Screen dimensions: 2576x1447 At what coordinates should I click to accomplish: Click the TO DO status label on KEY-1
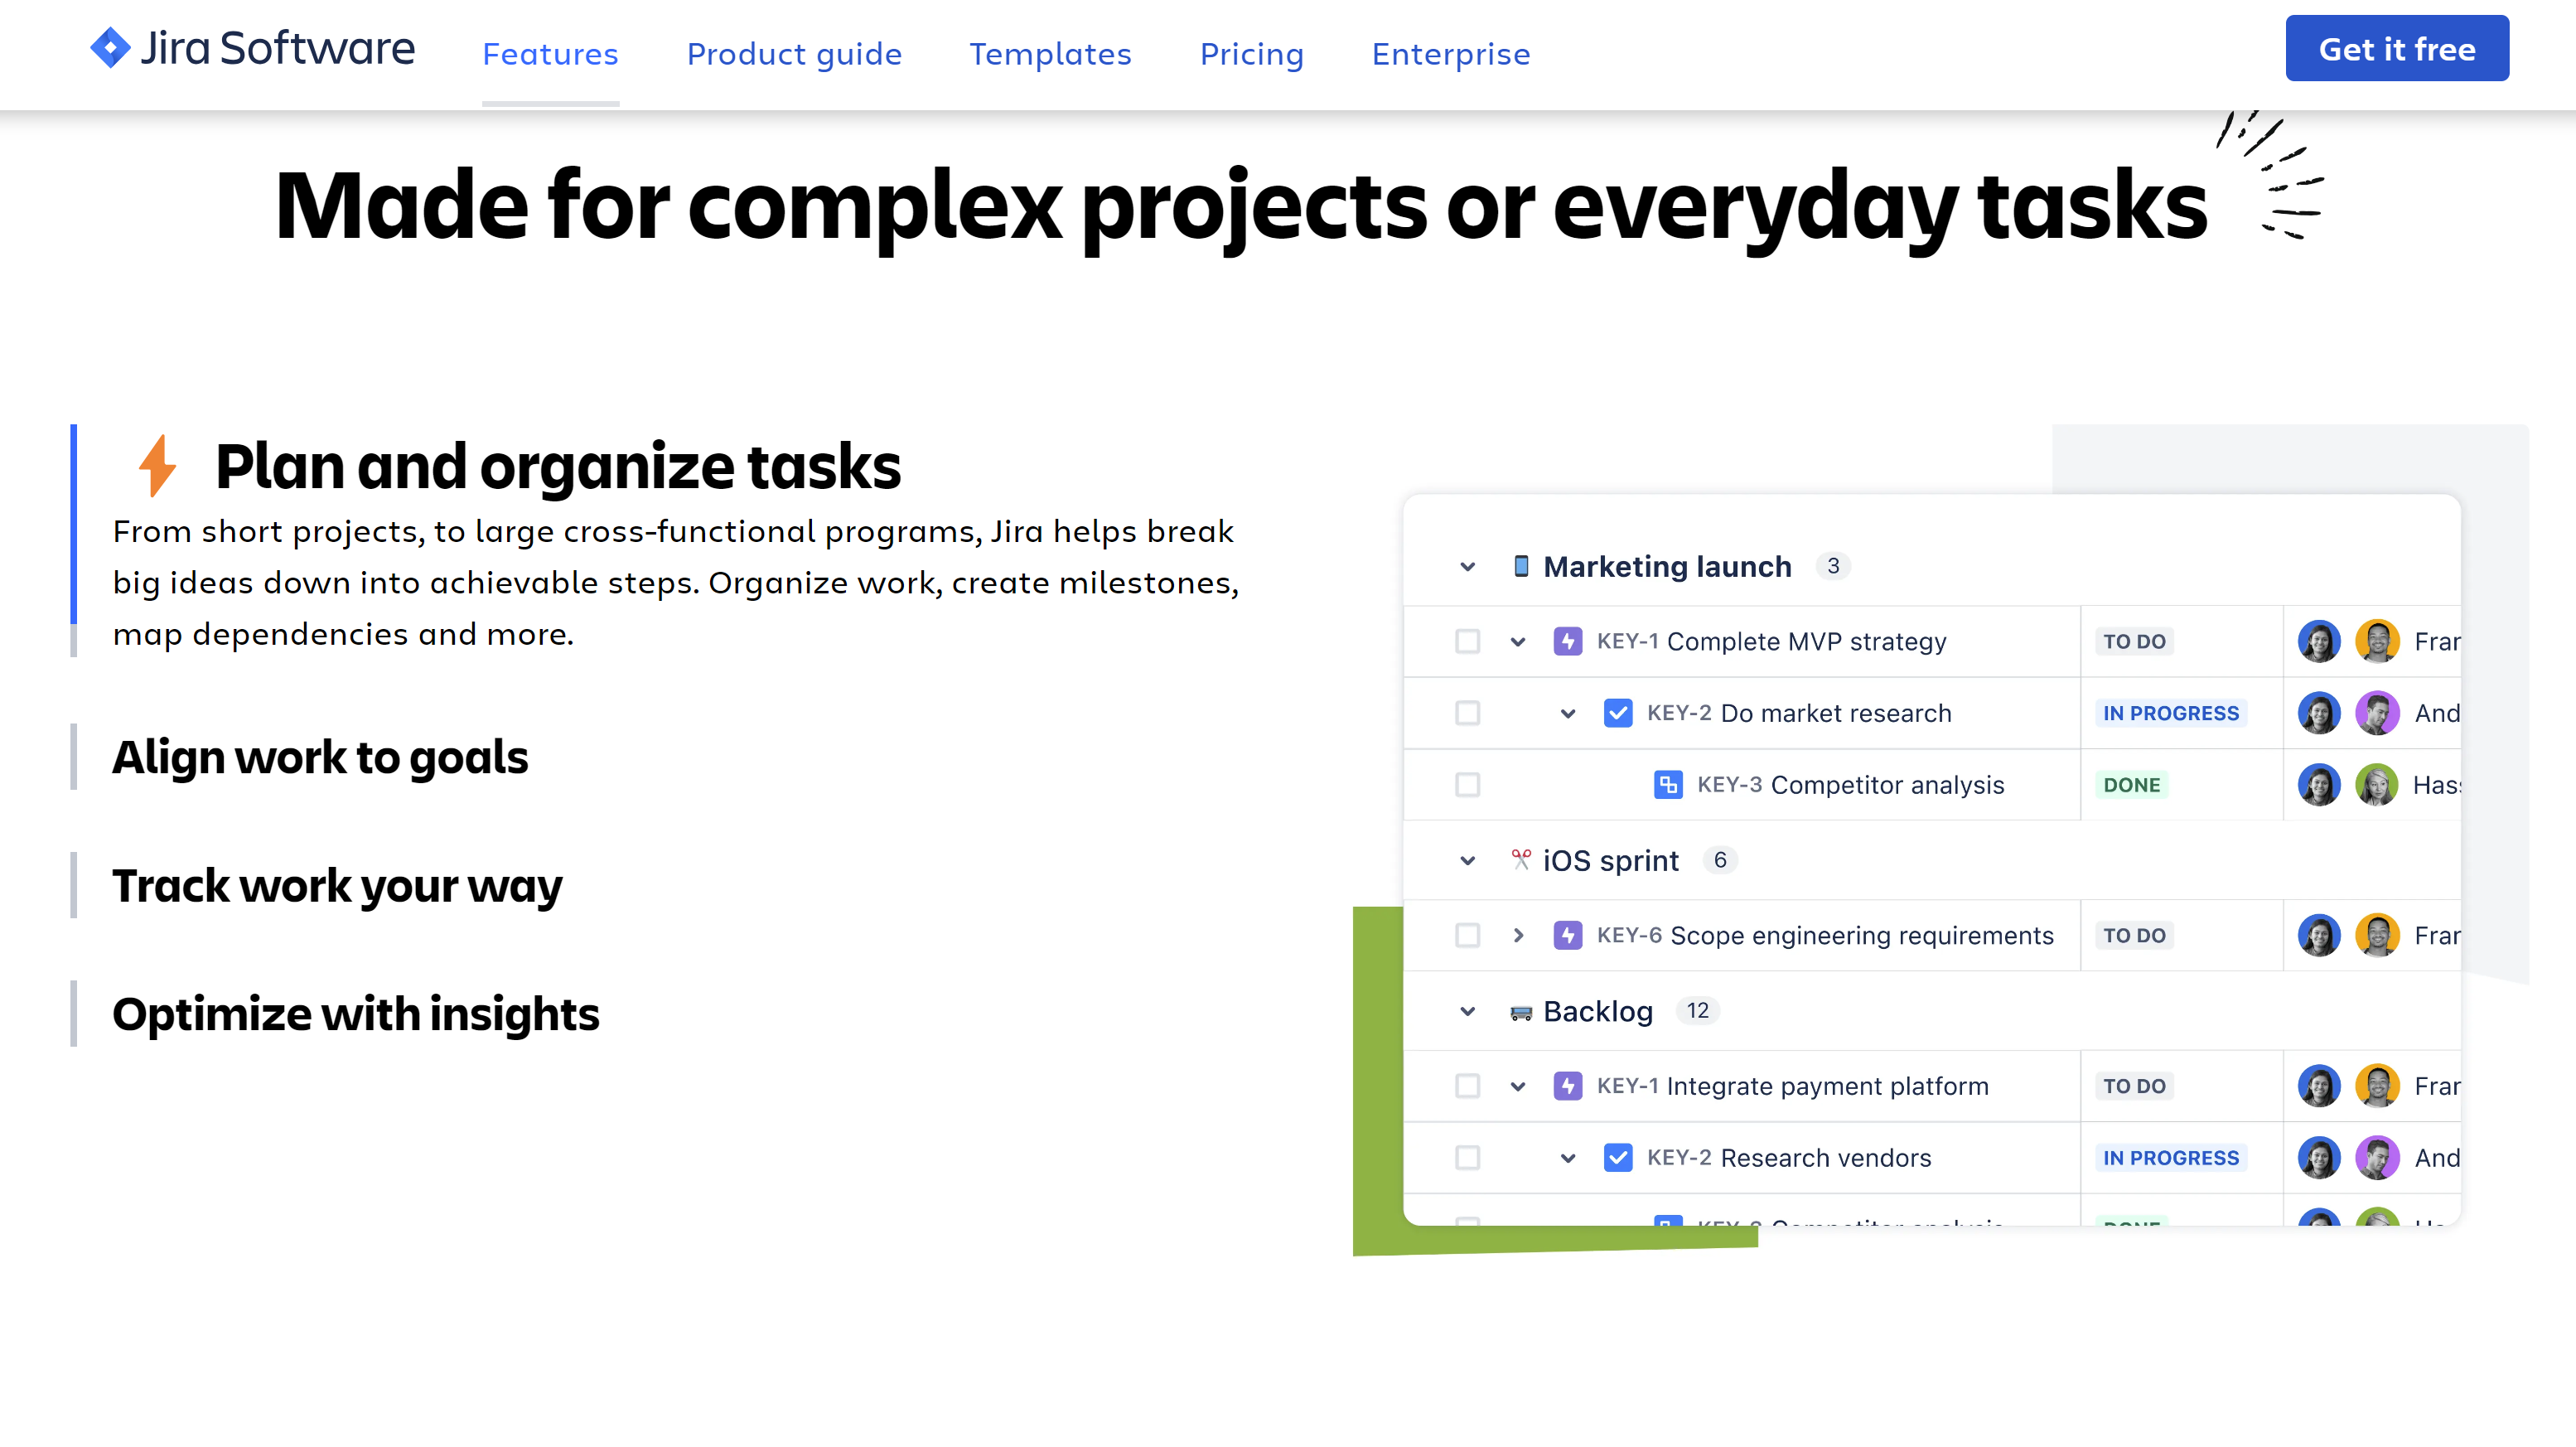click(x=2135, y=641)
